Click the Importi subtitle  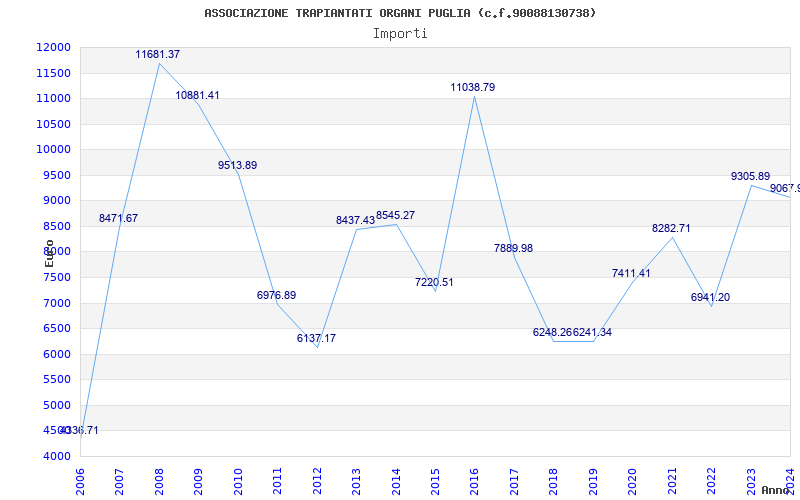point(400,34)
